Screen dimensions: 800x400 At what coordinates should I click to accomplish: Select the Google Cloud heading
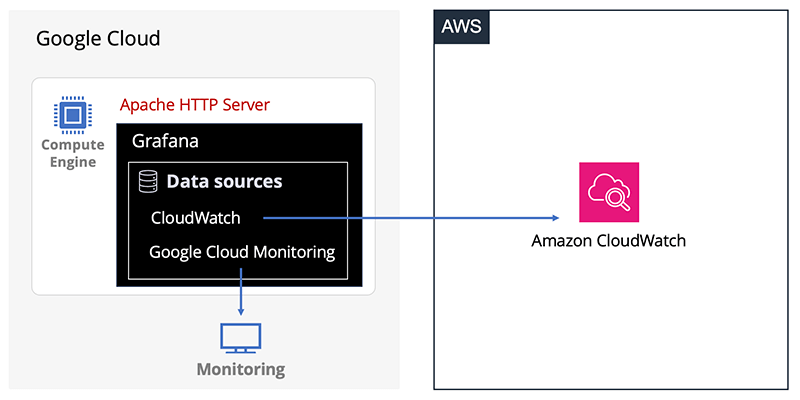click(98, 38)
